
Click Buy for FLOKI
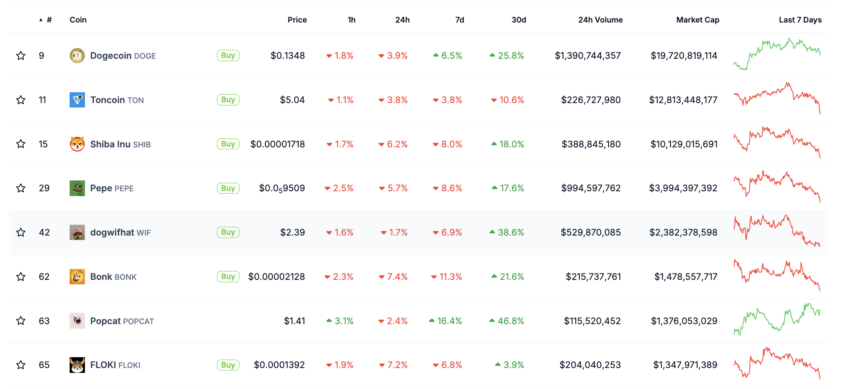(228, 365)
